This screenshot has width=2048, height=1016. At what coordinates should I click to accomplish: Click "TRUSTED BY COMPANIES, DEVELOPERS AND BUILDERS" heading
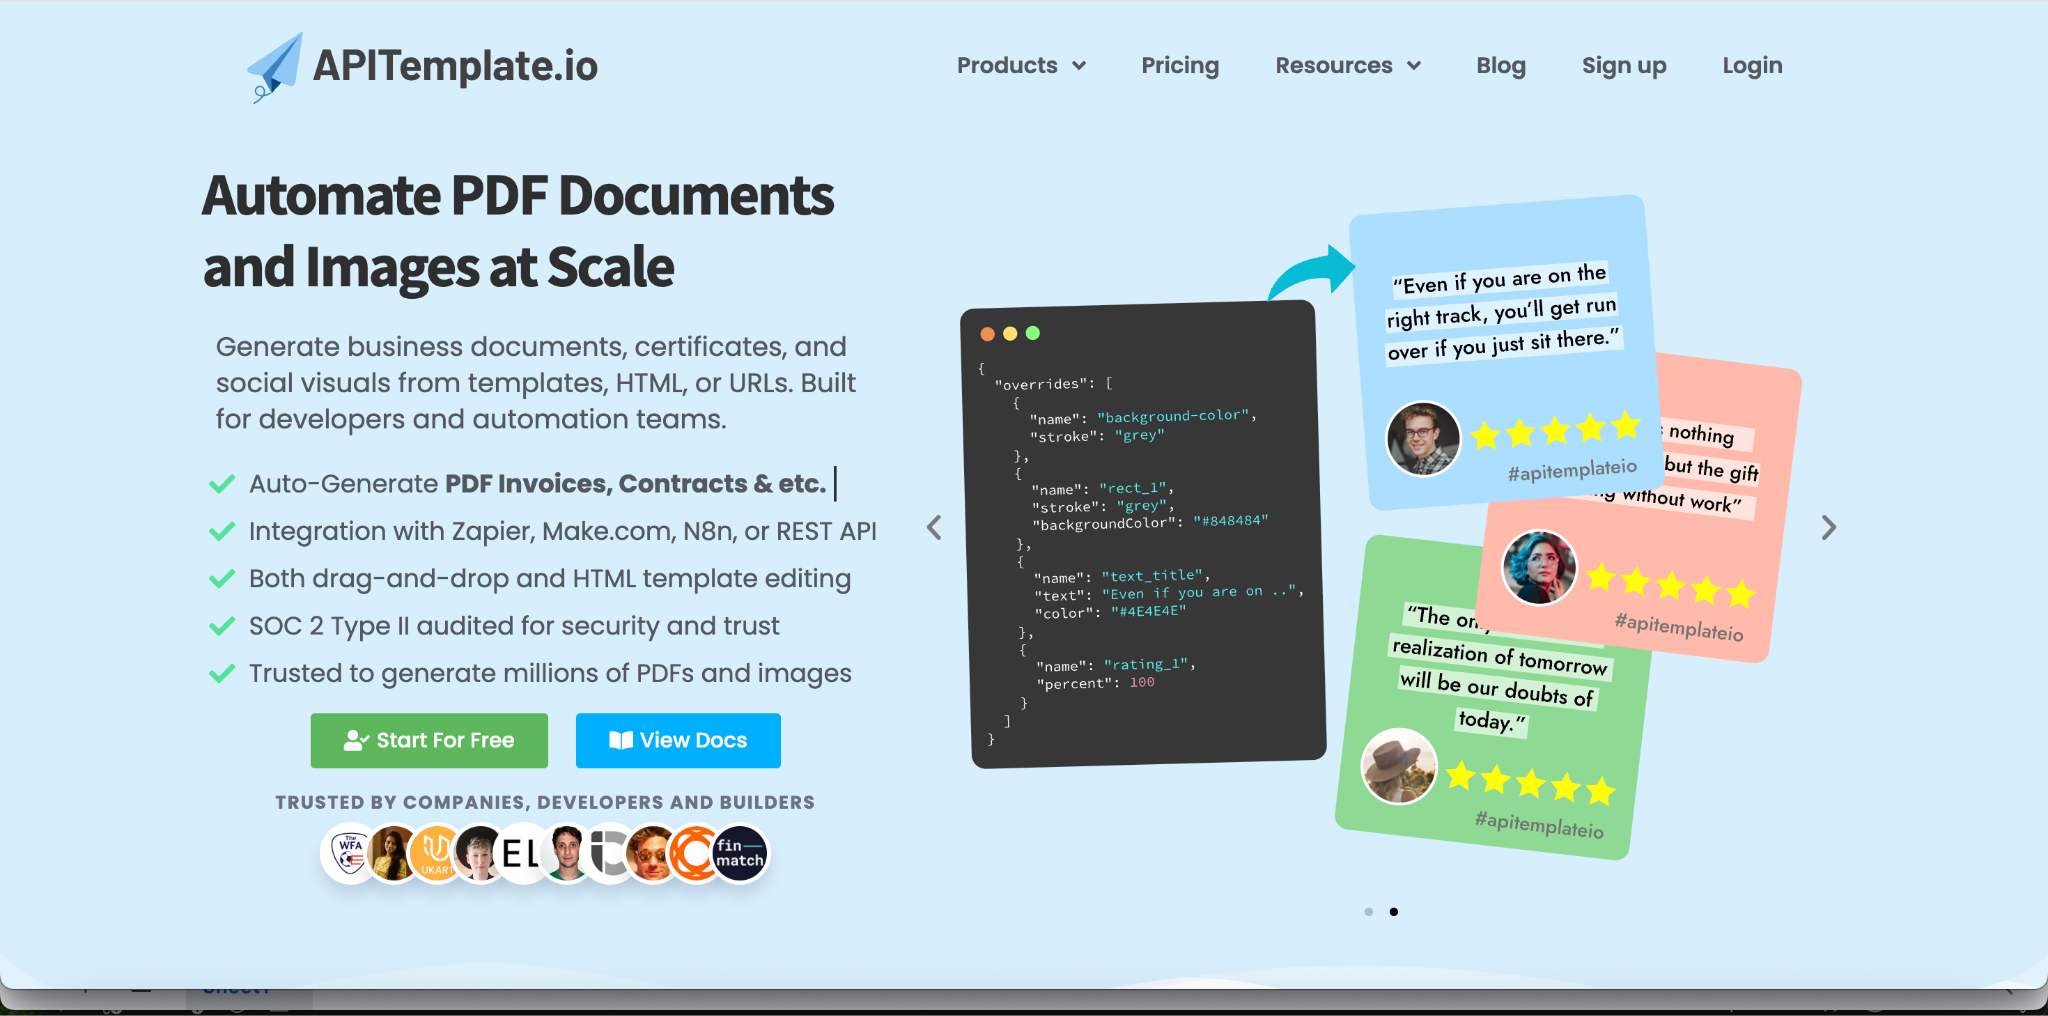[545, 802]
